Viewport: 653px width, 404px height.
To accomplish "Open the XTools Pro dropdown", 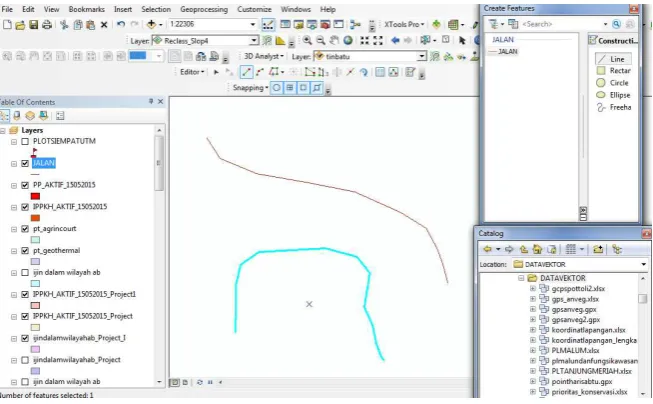I will [x=404, y=25].
